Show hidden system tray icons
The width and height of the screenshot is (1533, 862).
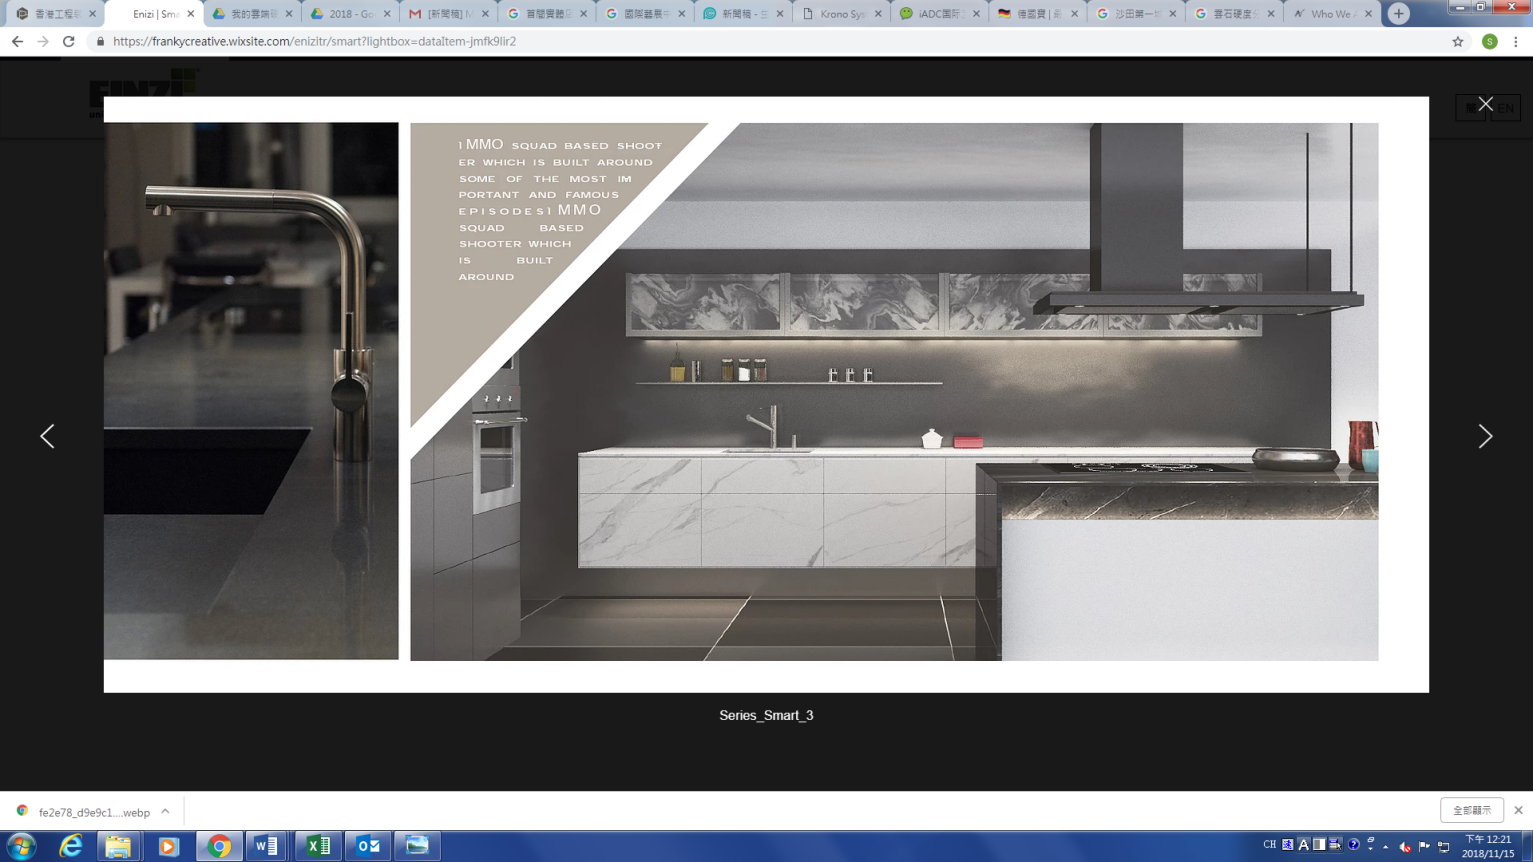pyautogui.click(x=1385, y=846)
